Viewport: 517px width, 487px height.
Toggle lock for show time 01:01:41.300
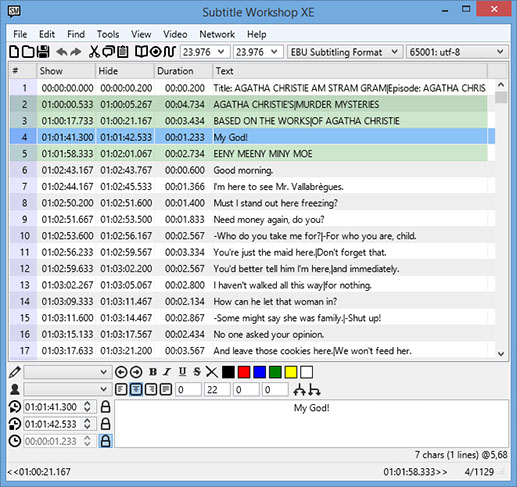tap(106, 407)
